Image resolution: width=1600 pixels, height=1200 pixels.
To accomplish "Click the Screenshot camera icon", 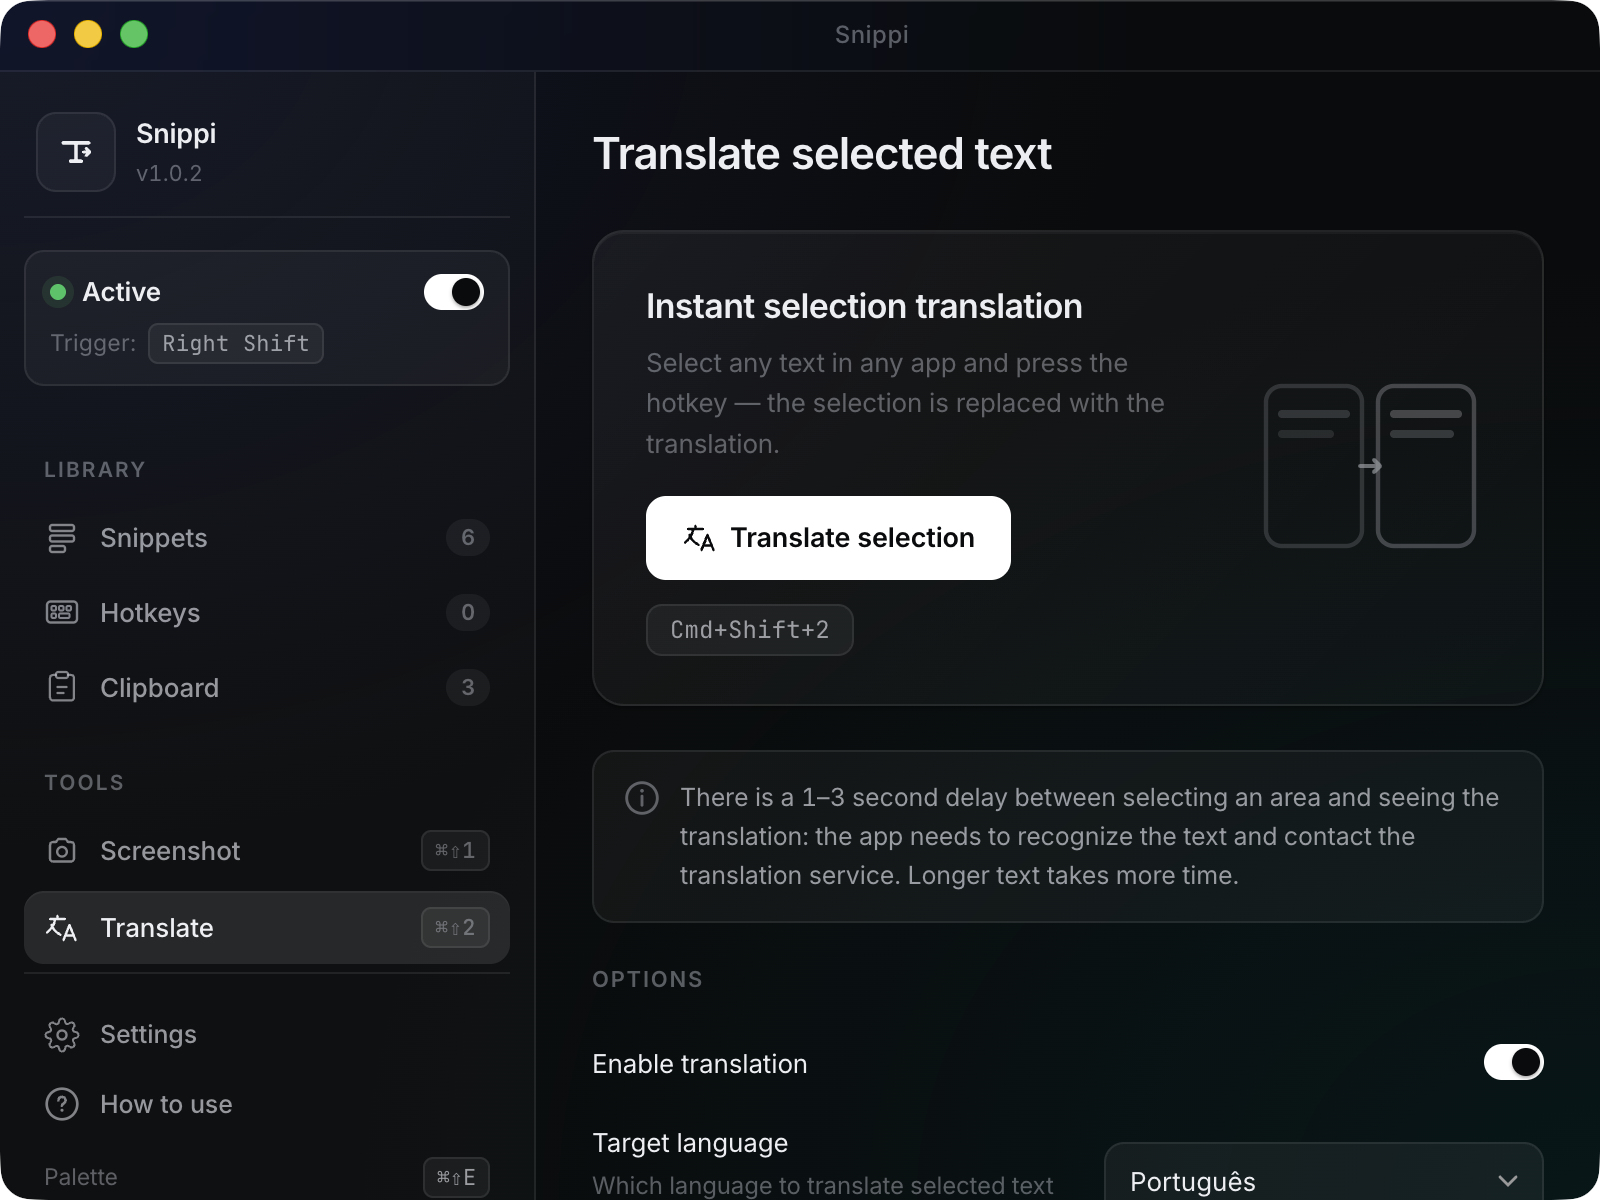I will pyautogui.click(x=62, y=851).
